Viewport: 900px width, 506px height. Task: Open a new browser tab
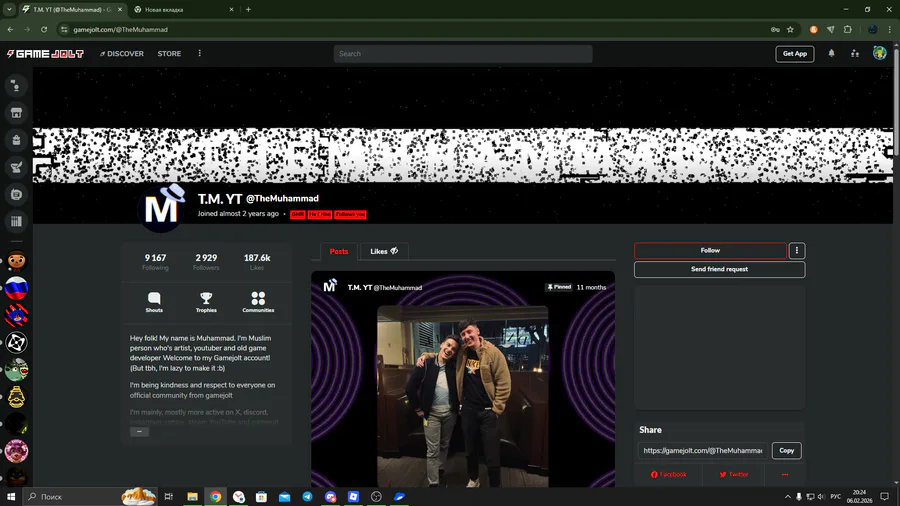249,9
